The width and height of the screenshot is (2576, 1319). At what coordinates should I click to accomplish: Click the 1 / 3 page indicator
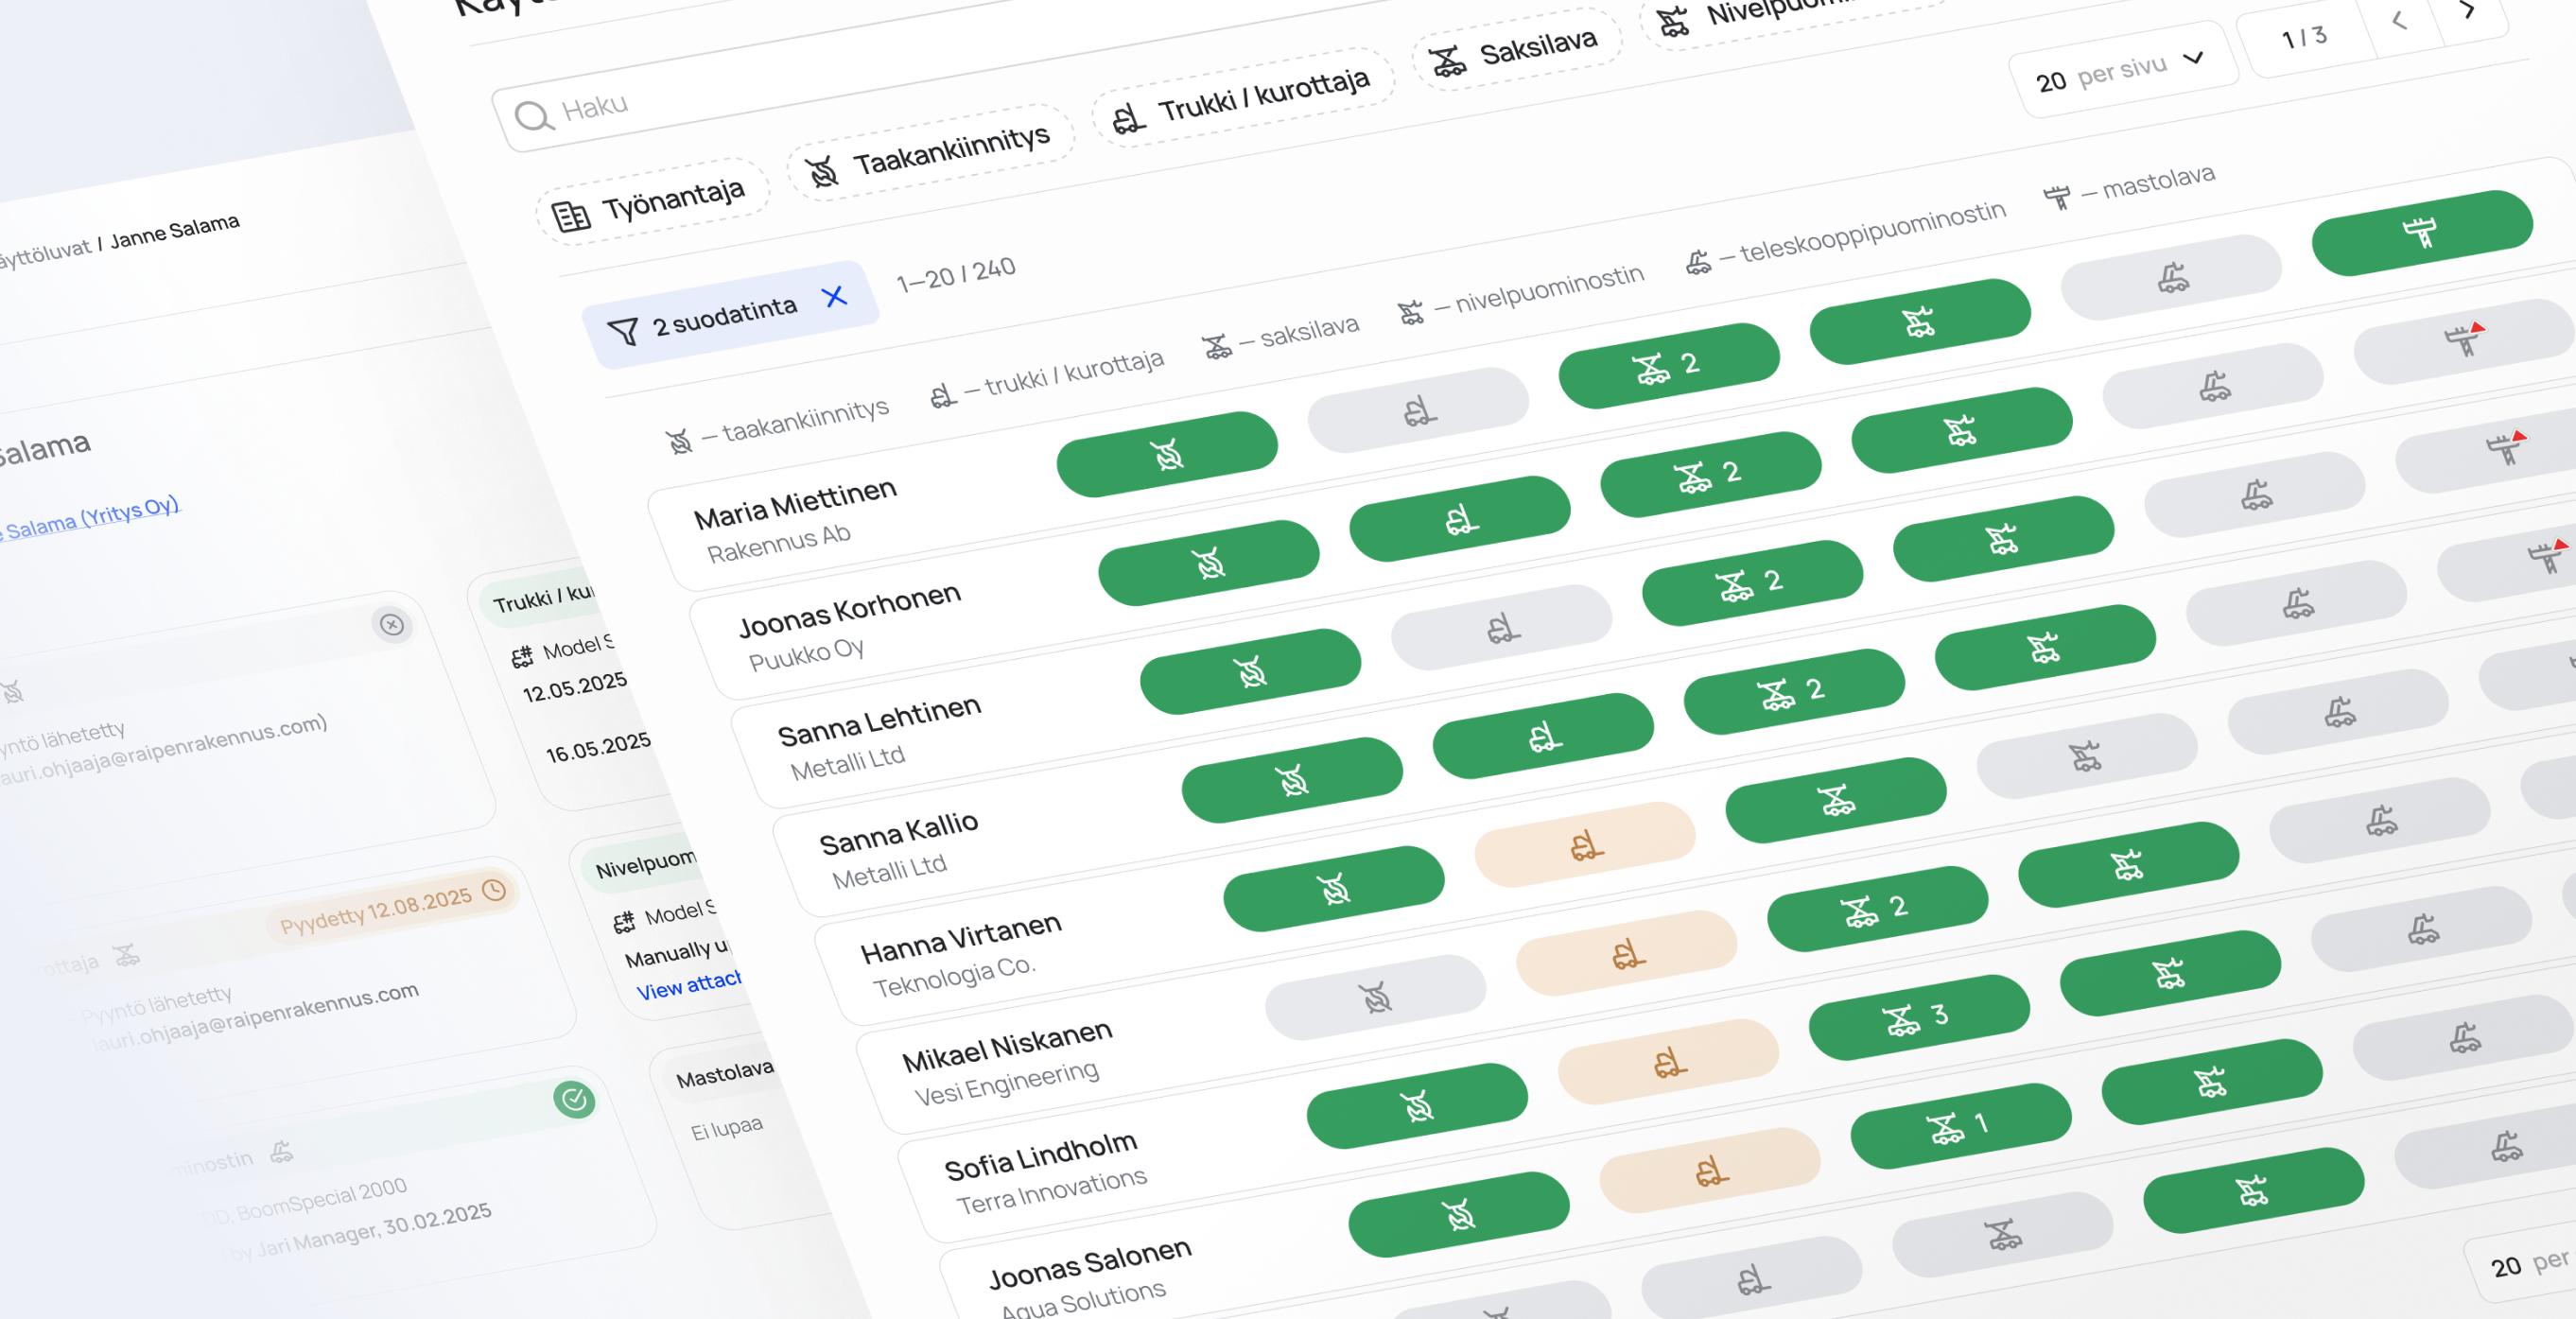click(x=2304, y=38)
